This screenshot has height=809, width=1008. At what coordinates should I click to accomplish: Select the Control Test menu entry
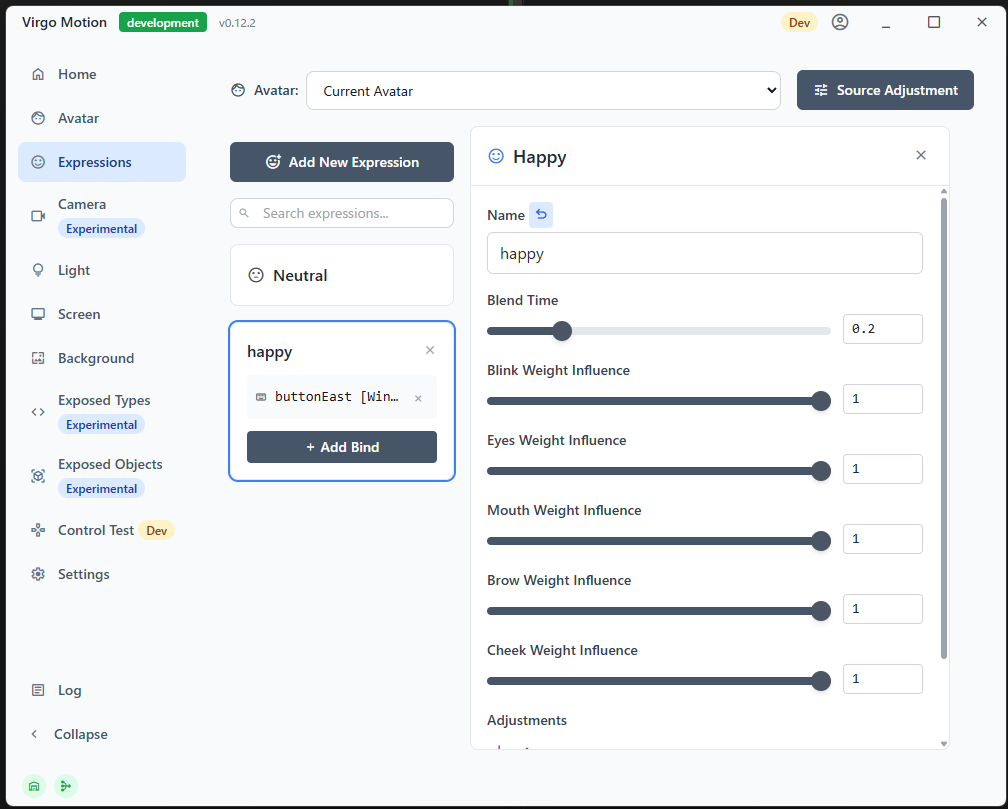pyautogui.click(x=96, y=530)
